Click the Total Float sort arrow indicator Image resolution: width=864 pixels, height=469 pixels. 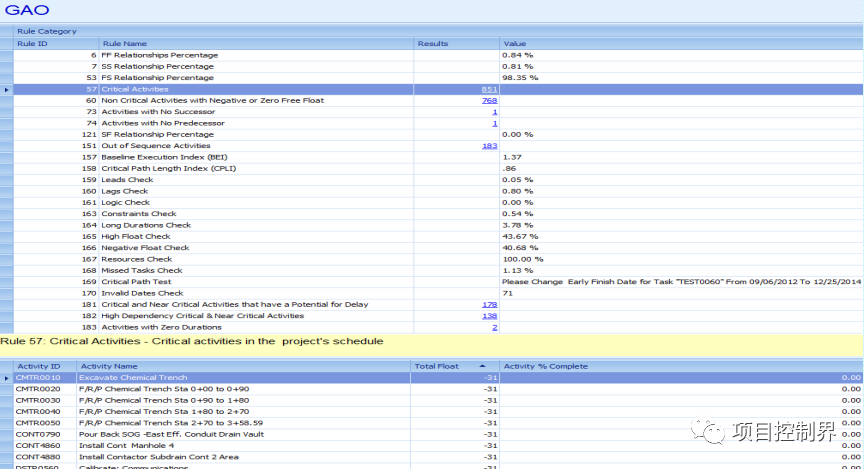[483, 366]
